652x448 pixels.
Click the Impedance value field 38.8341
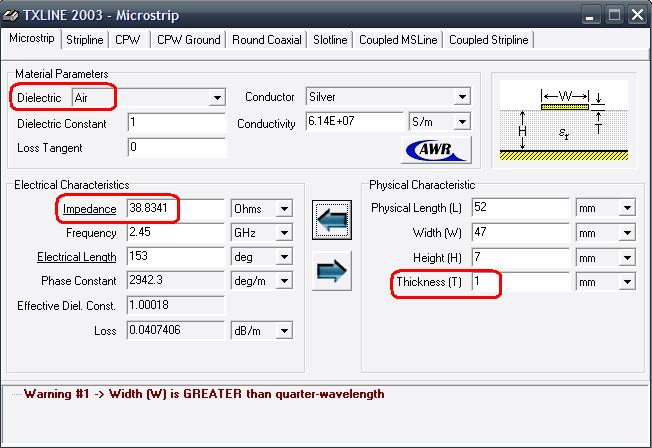176,208
